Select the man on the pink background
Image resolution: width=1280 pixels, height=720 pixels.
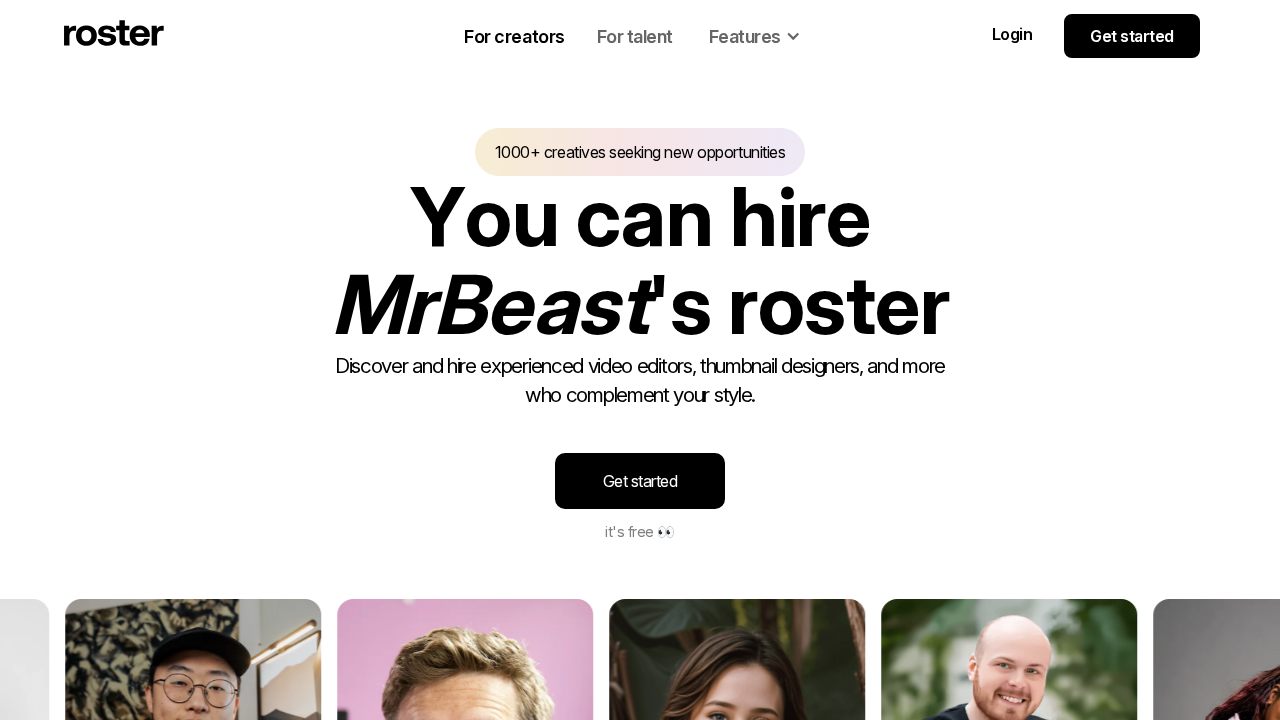tap(465, 660)
